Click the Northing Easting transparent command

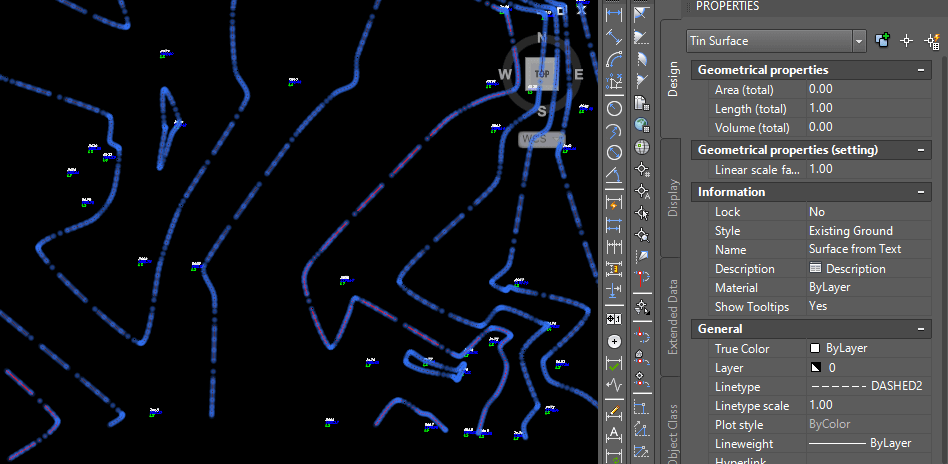[x=641, y=103]
